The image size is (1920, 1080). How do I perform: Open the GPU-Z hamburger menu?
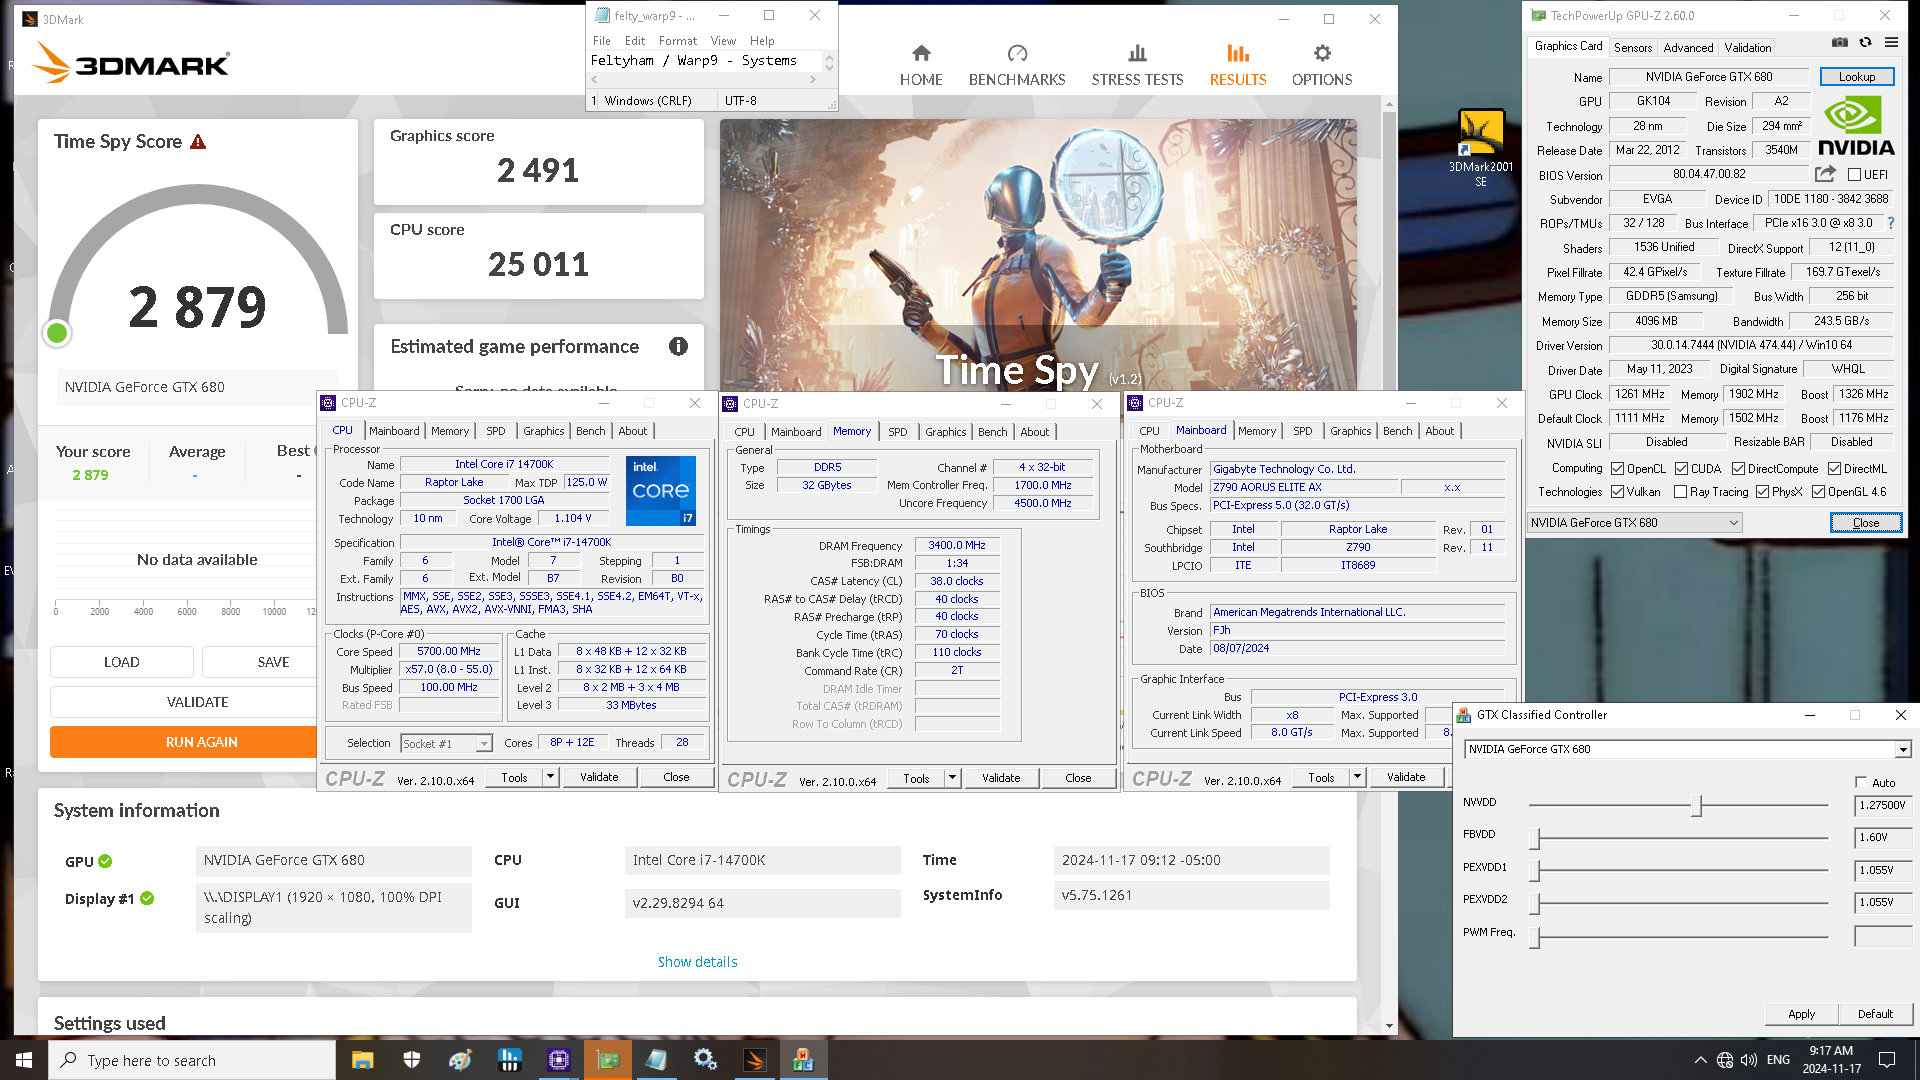[1891, 42]
